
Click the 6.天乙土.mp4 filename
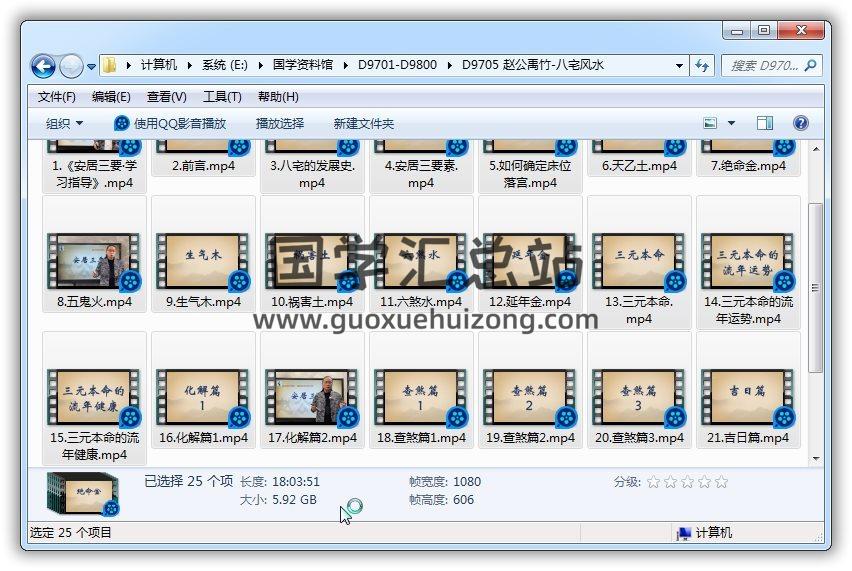pos(639,166)
